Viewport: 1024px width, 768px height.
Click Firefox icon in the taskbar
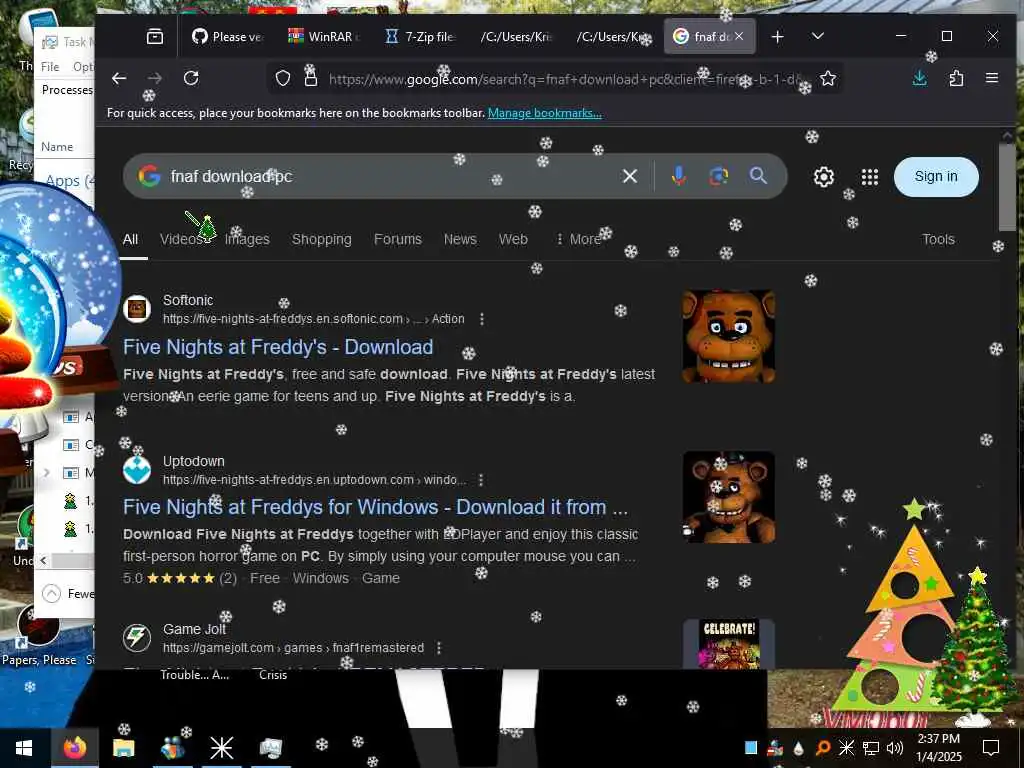click(x=74, y=748)
